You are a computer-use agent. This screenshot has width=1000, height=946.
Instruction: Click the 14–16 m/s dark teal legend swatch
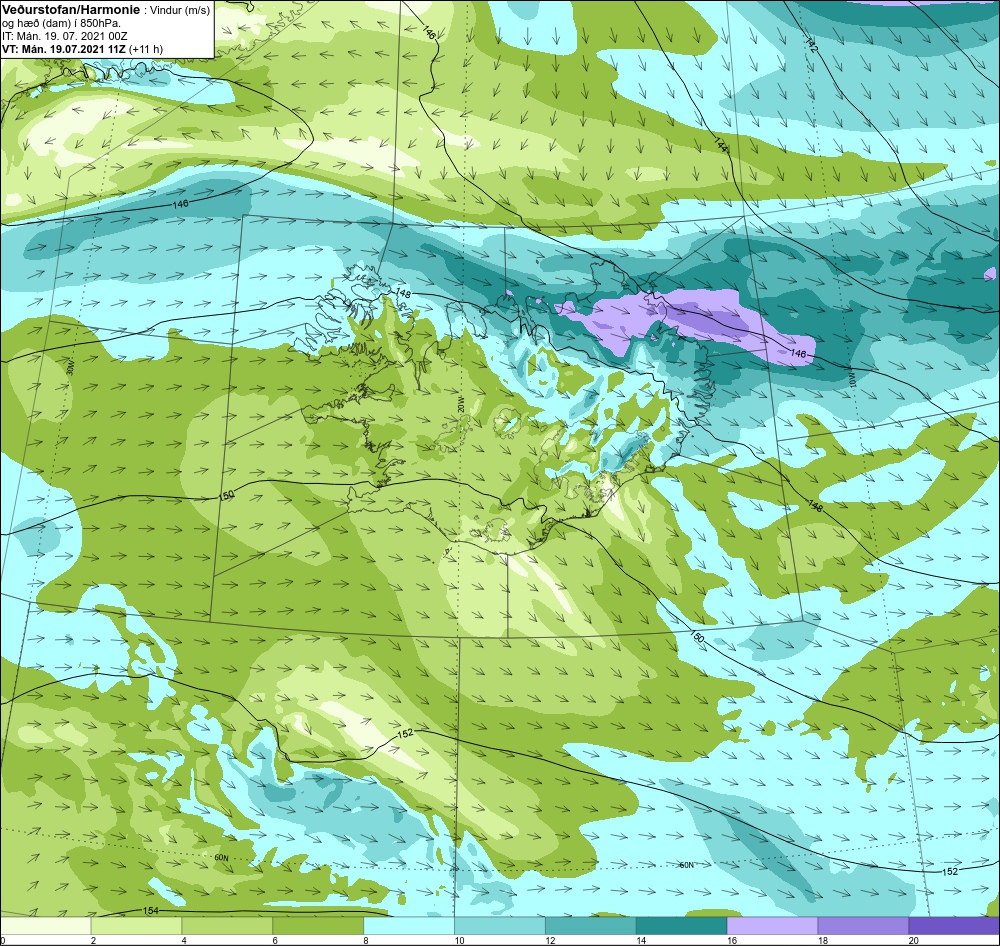tap(681, 925)
